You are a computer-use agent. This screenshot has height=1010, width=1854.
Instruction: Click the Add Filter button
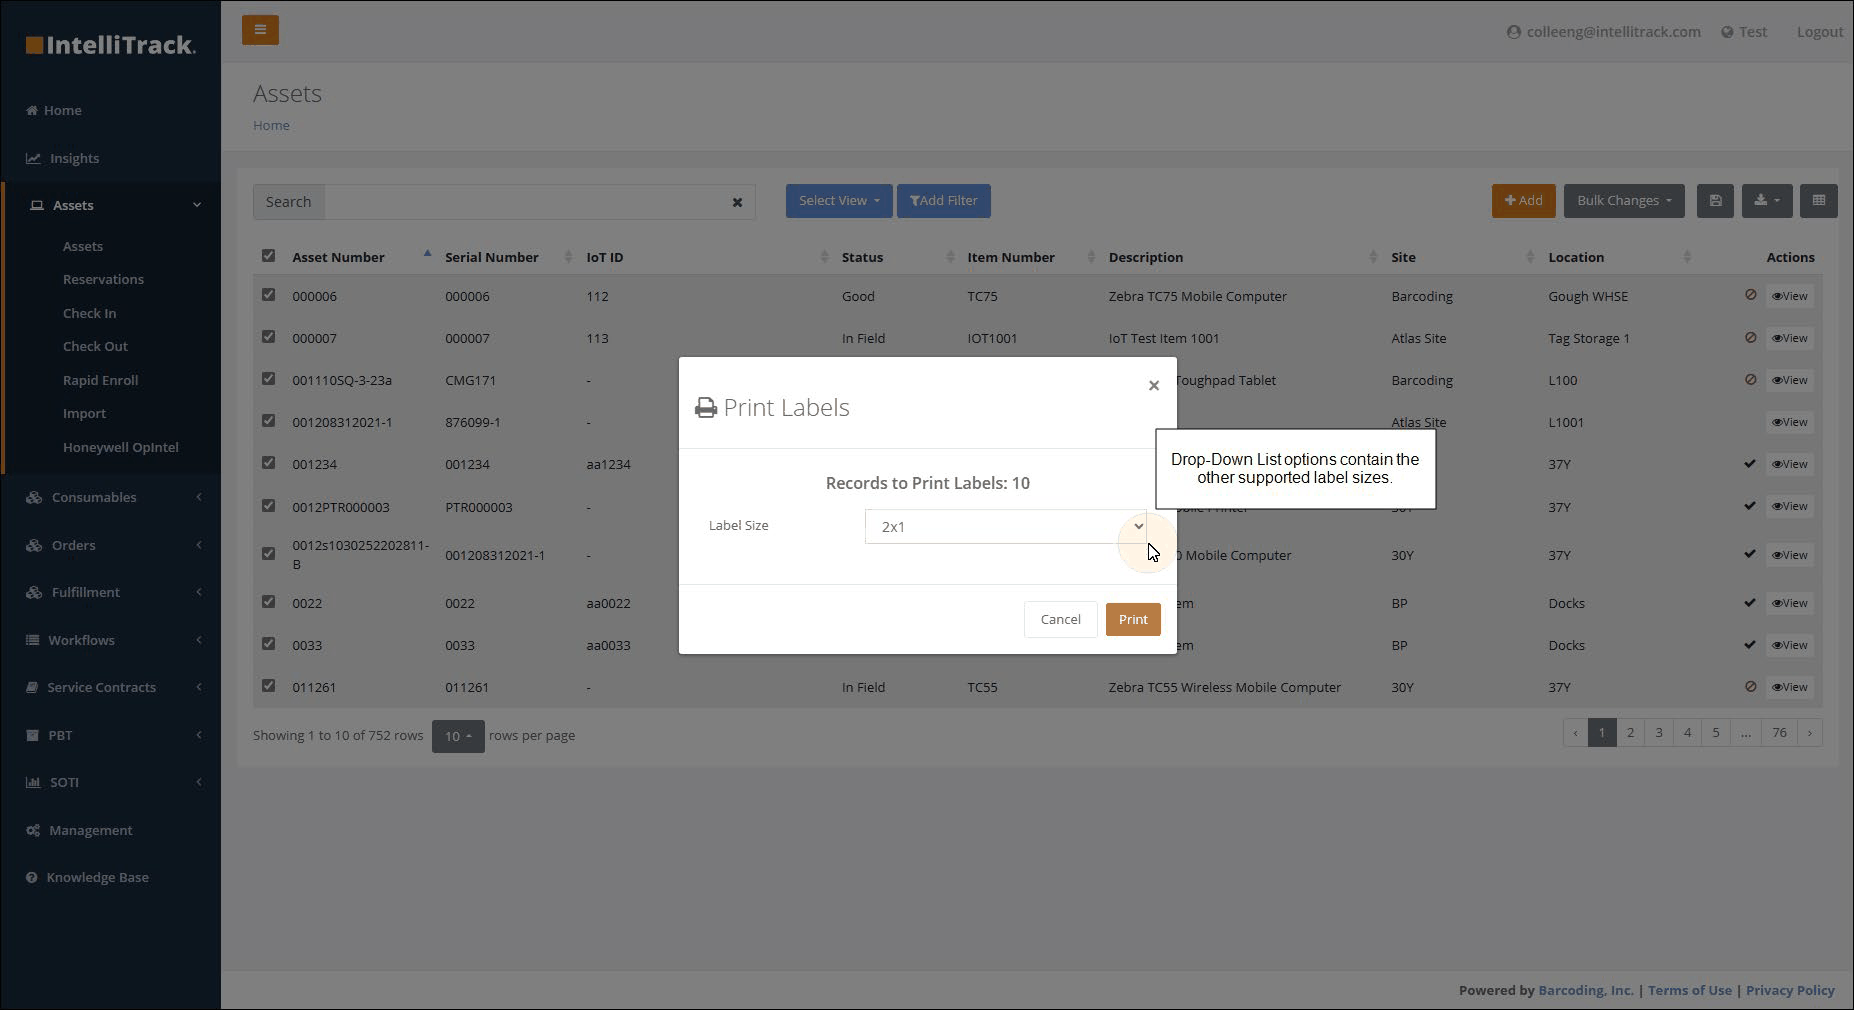[944, 201]
